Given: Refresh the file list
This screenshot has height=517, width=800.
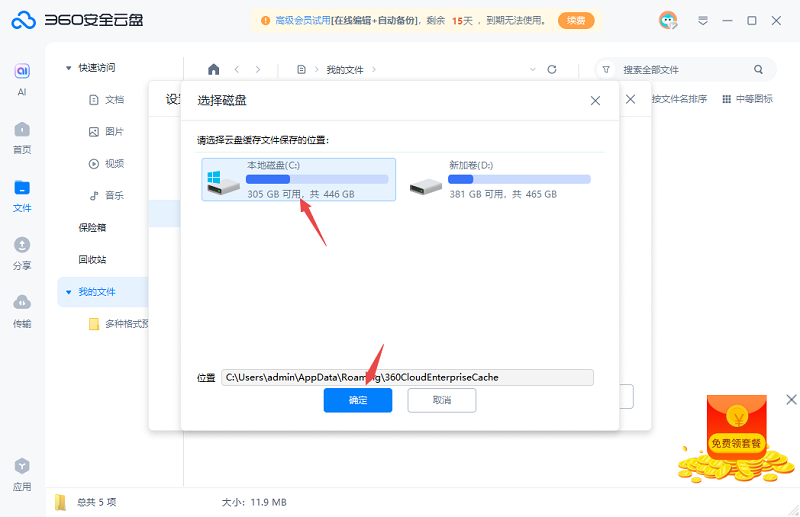Looking at the screenshot, I should click(552, 69).
